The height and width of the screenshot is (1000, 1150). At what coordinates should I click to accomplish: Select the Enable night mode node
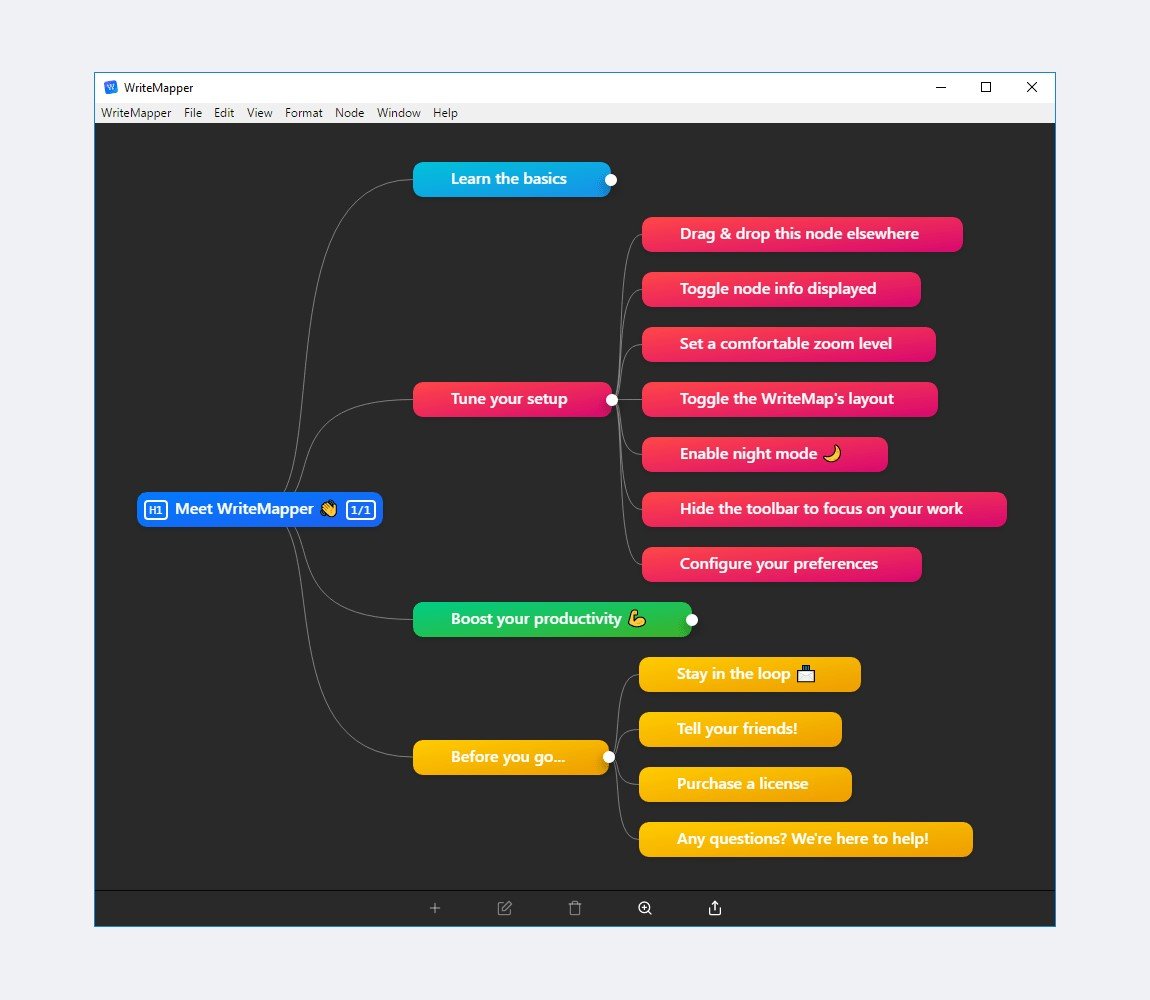[765, 454]
